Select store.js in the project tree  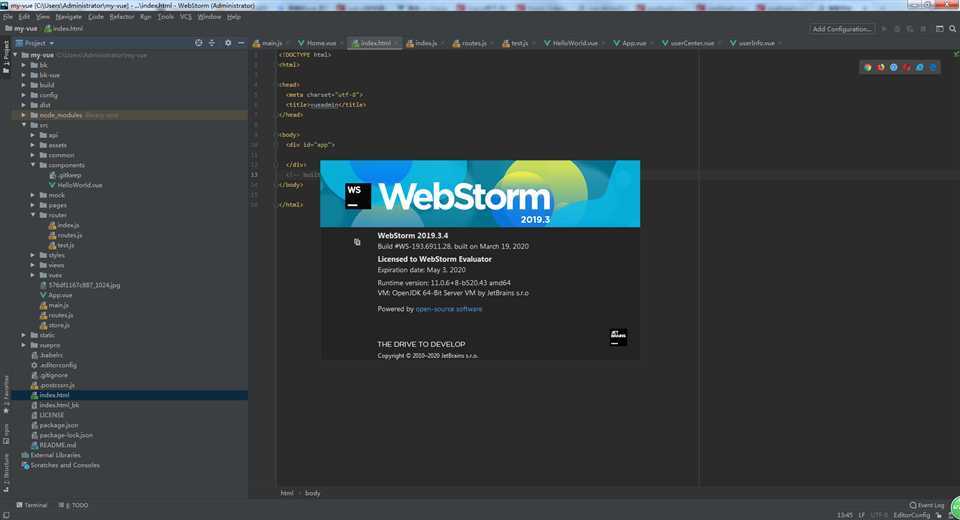(54, 325)
